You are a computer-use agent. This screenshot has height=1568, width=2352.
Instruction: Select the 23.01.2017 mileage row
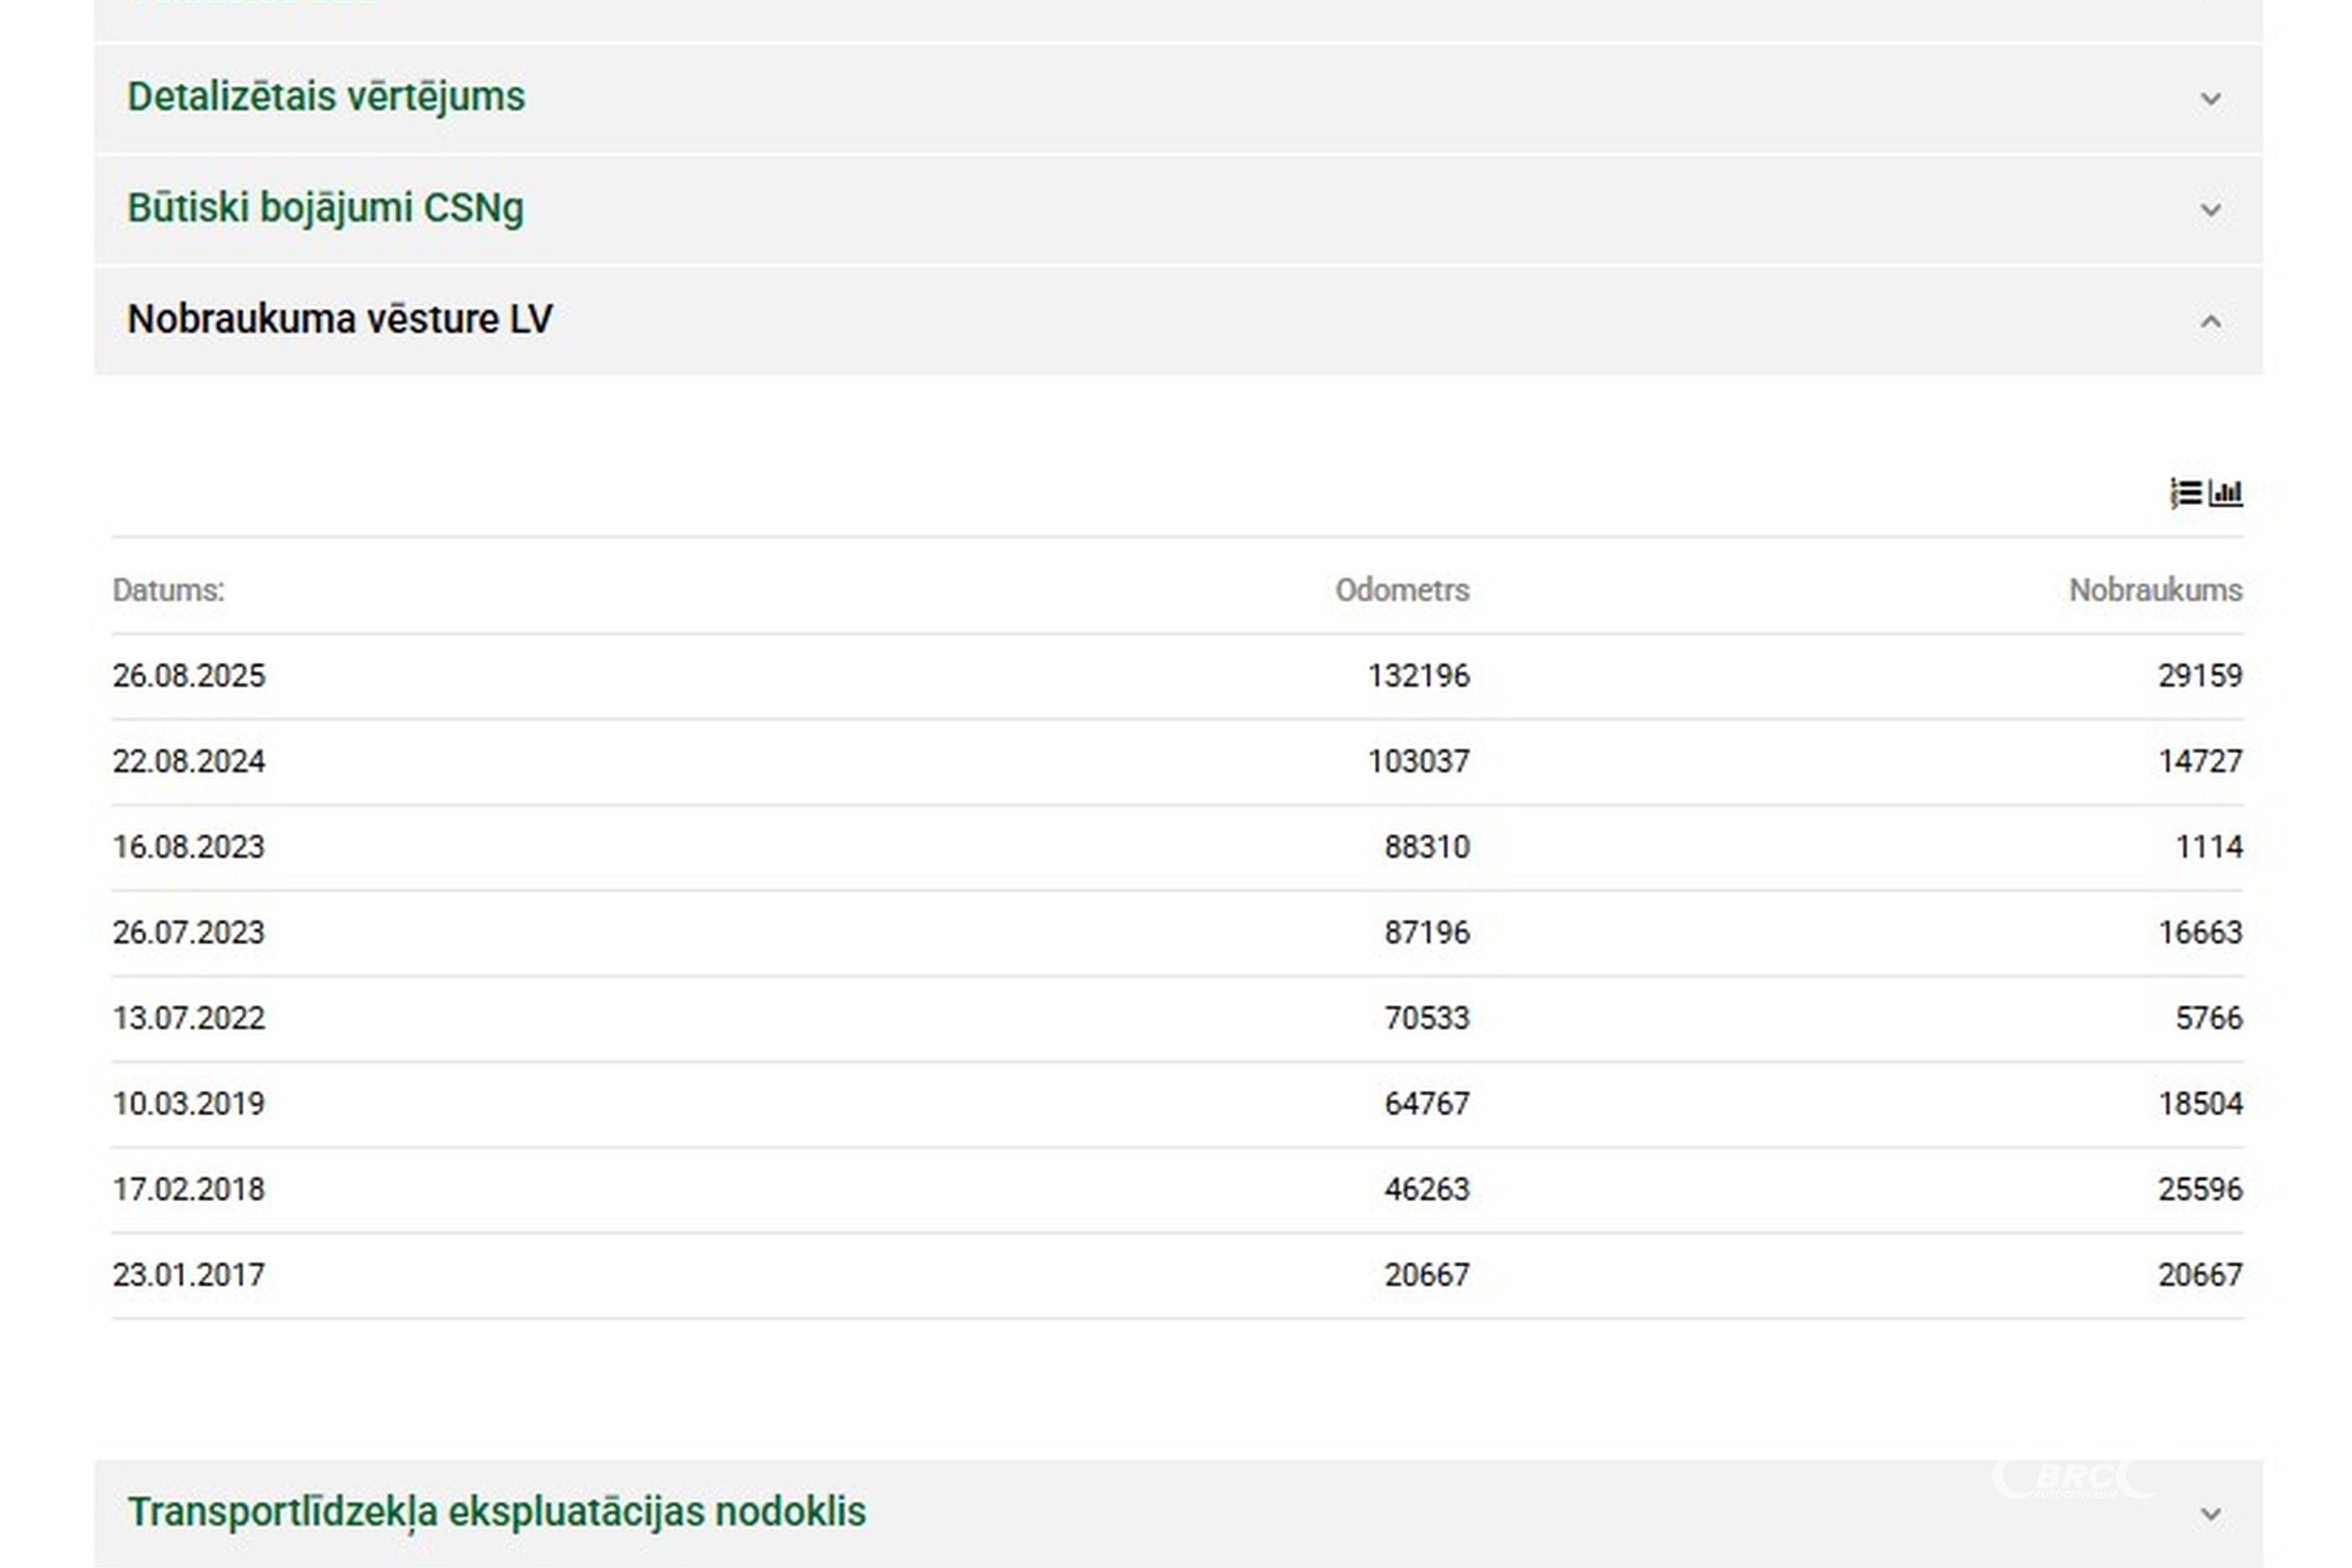click(1177, 1275)
